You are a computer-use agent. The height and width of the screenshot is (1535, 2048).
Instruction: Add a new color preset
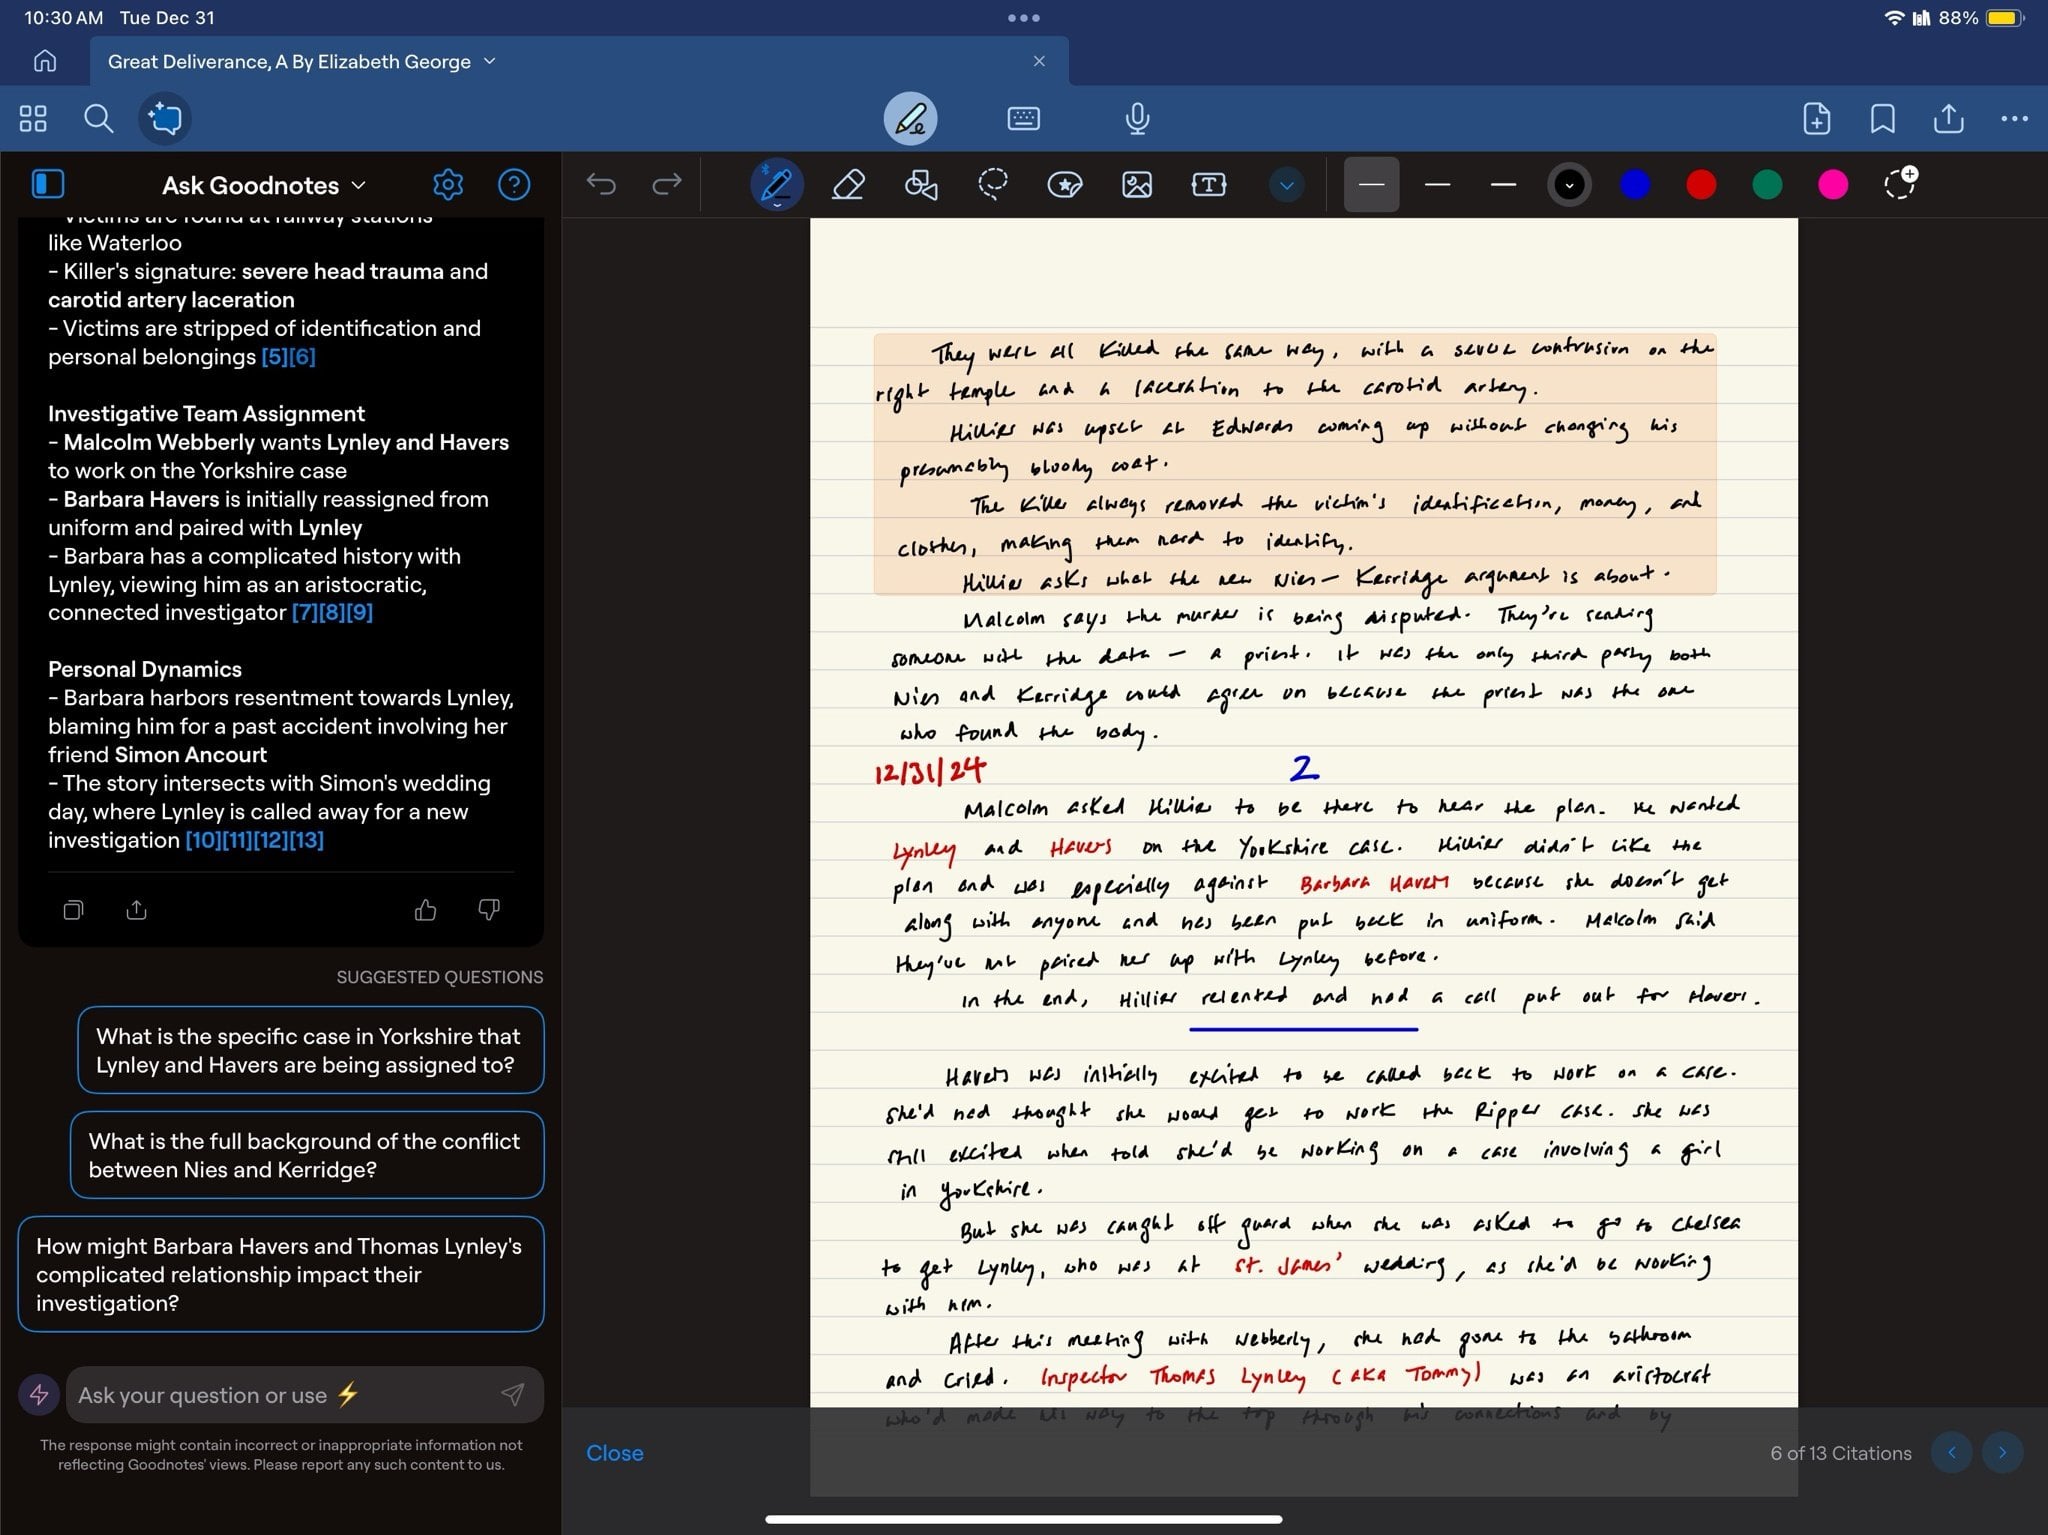point(1900,183)
